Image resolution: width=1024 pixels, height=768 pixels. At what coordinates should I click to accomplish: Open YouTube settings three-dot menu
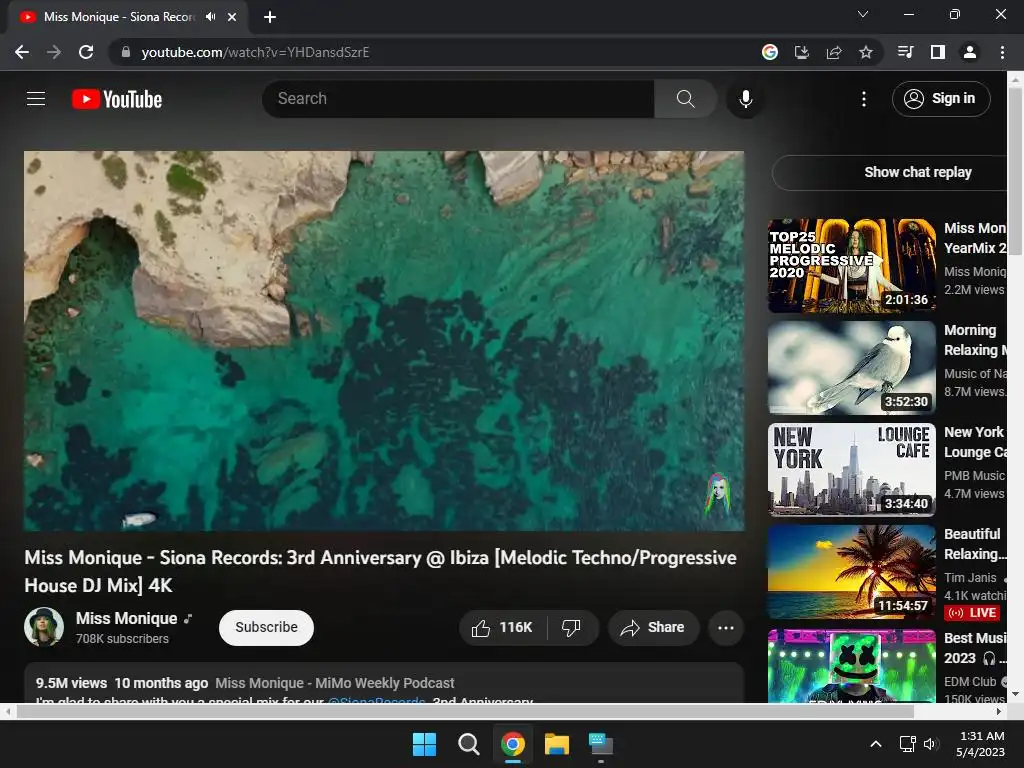[863, 99]
